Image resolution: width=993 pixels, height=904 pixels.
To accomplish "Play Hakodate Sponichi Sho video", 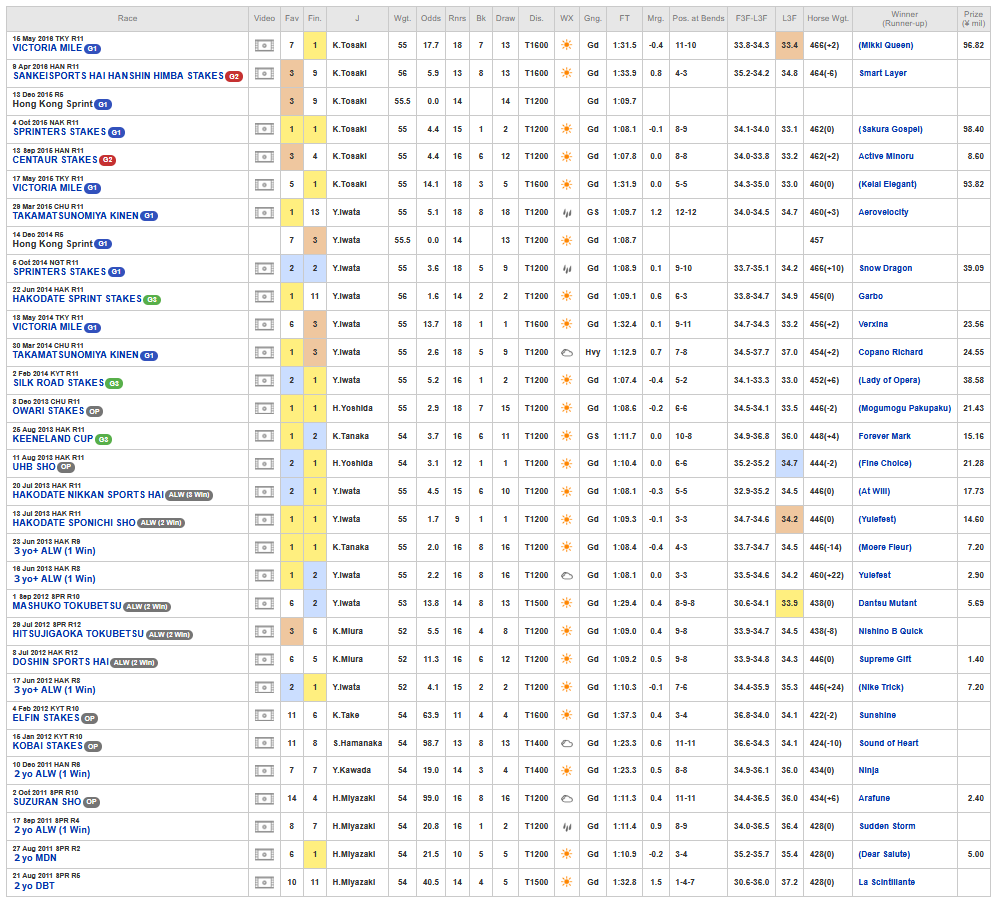I will (264, 519).
